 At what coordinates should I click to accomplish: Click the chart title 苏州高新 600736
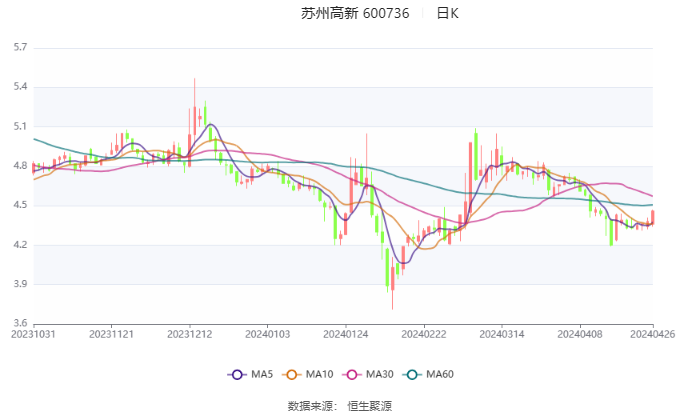coord(355,13)
